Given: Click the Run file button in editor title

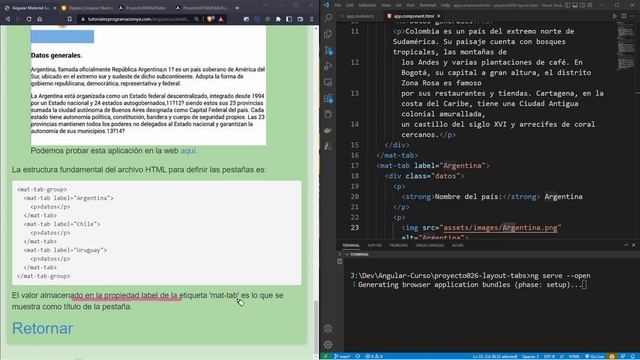Looking at the screenshot, I should click(x=615, y=16).
